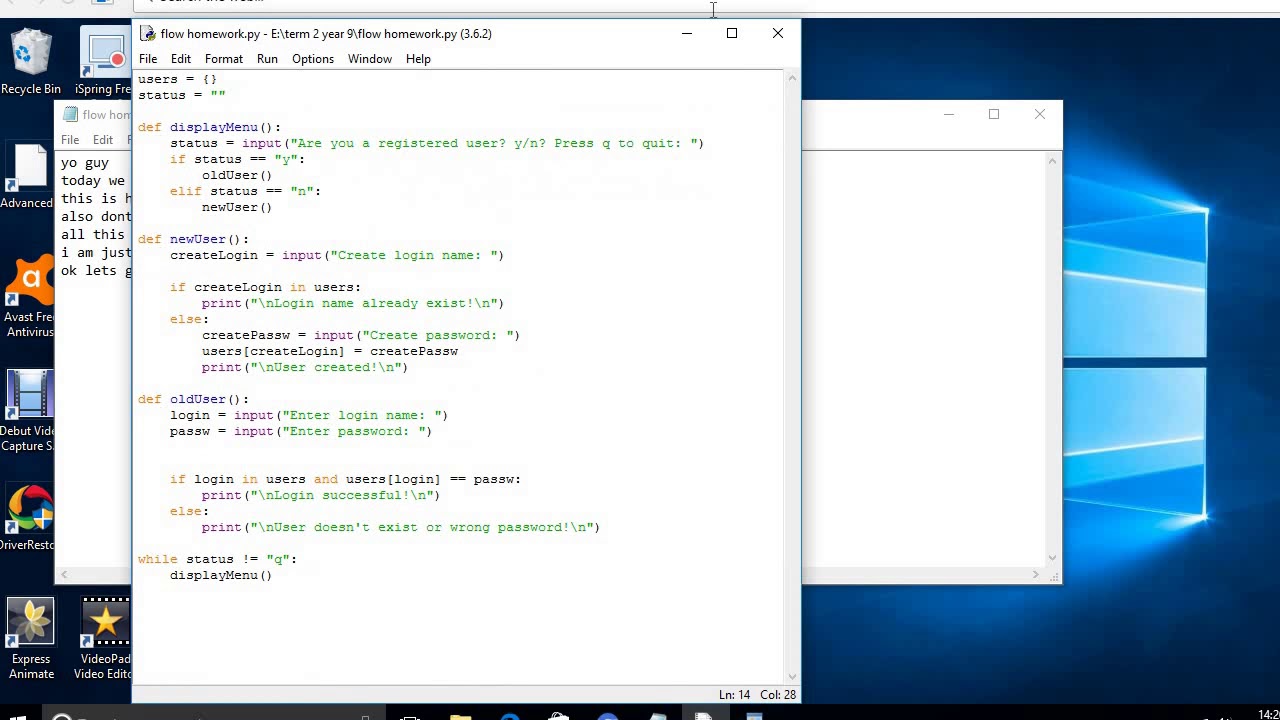Click the 'User doesn't exist or wrong password' line

[x=401, y=527]
